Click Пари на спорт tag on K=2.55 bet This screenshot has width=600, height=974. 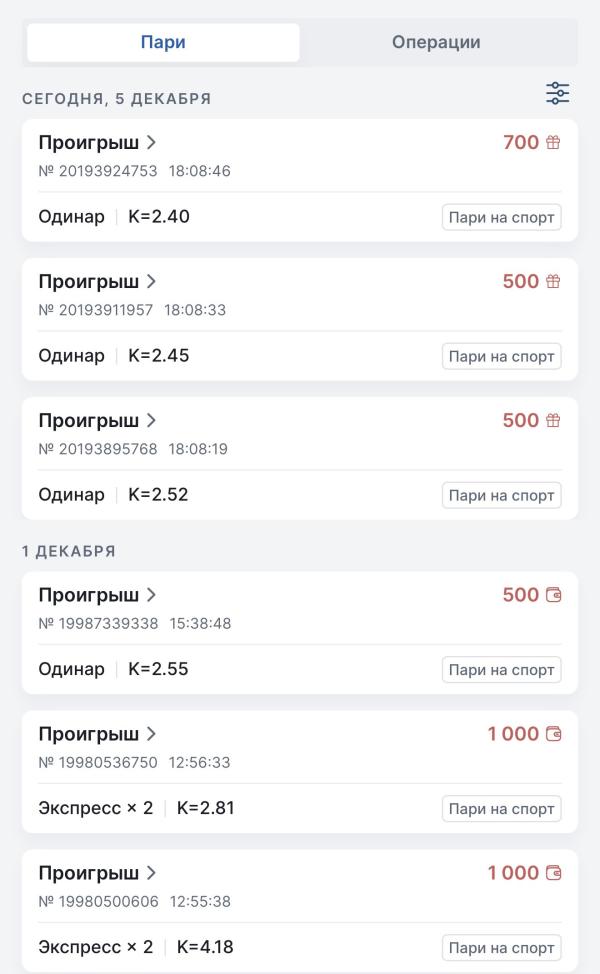point(501,669)
